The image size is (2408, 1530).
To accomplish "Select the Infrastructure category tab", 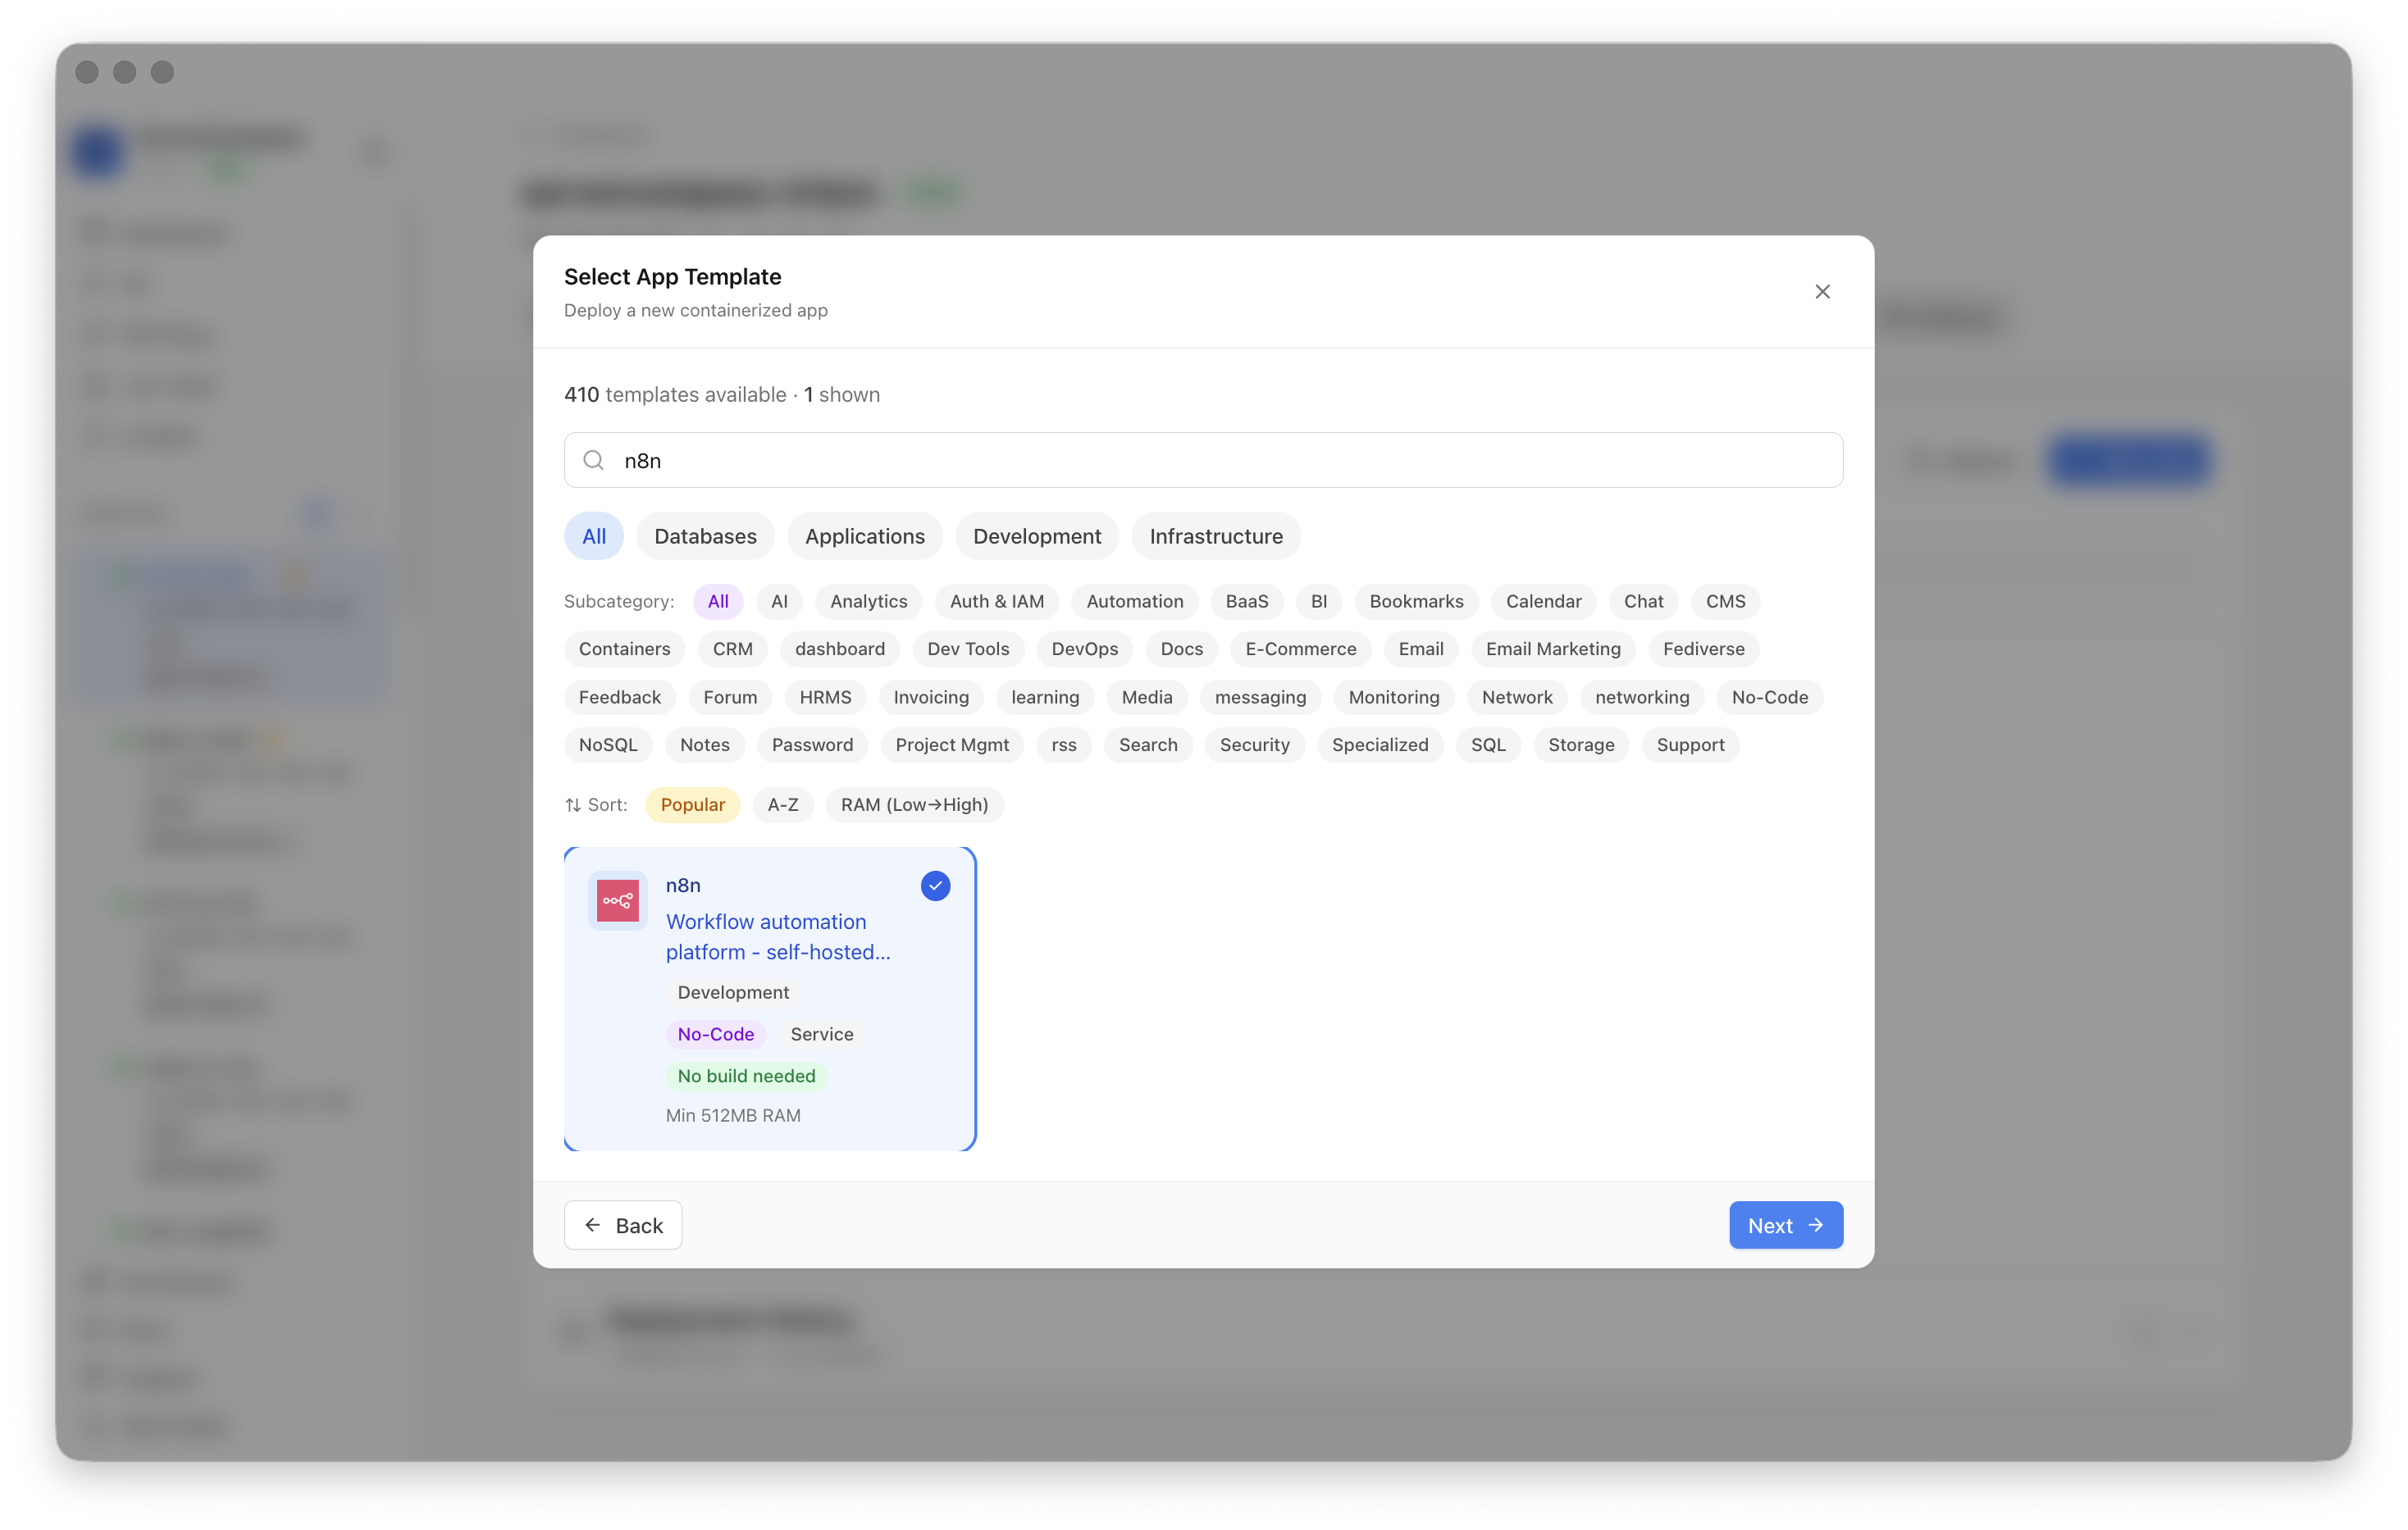I will tap(1216, 536).
